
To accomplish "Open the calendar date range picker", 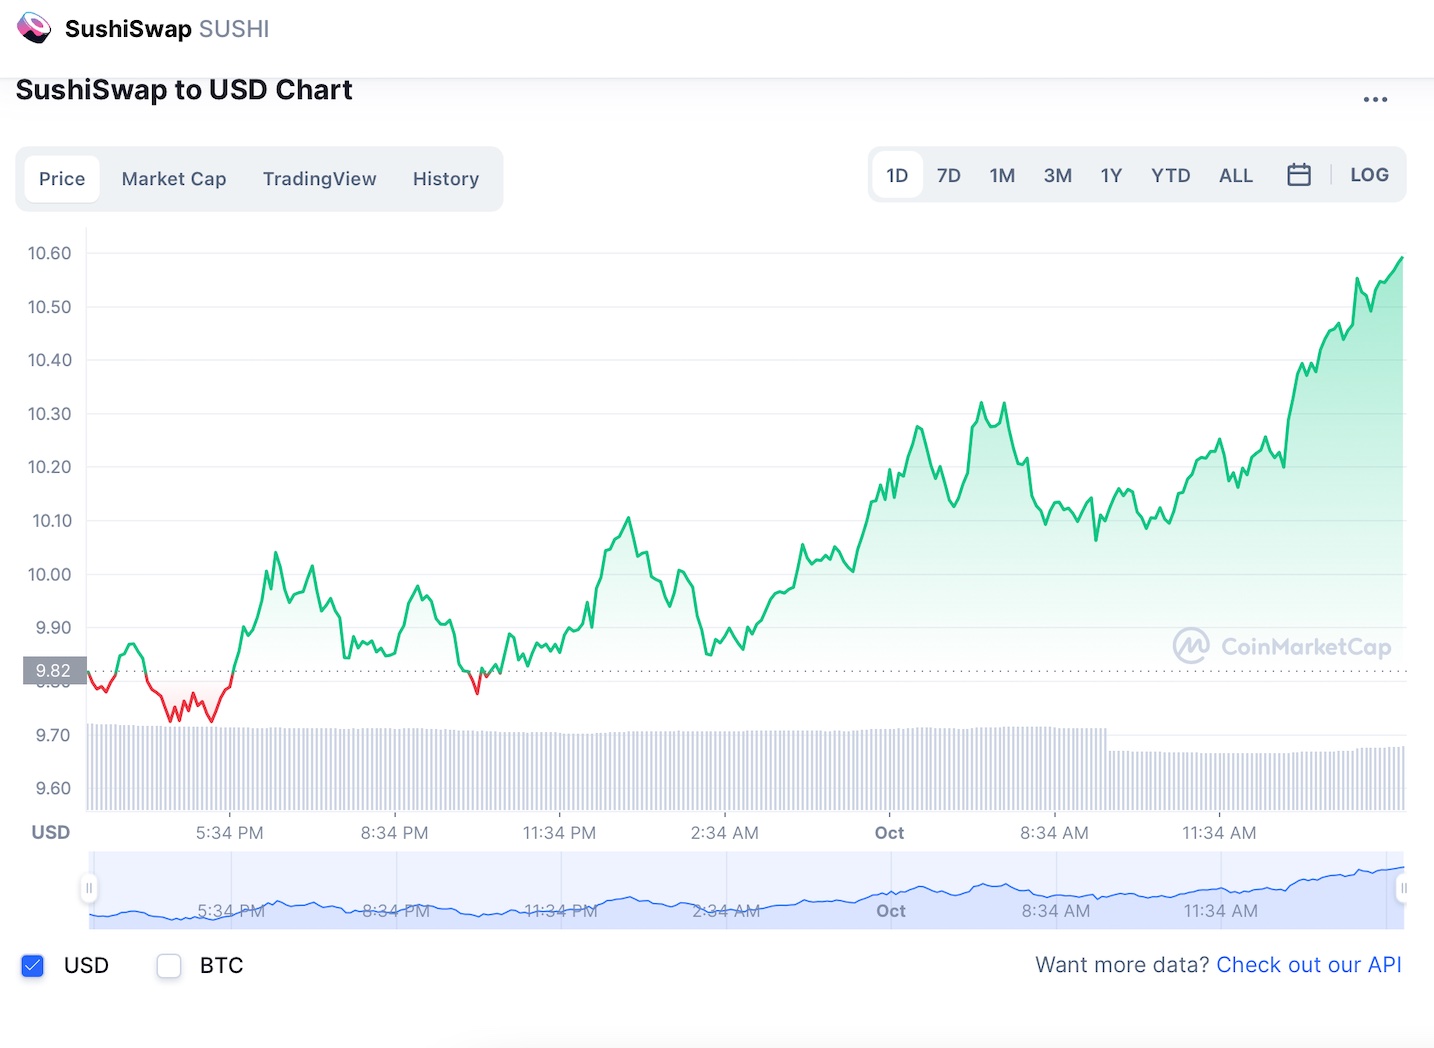I will 1298,175.
